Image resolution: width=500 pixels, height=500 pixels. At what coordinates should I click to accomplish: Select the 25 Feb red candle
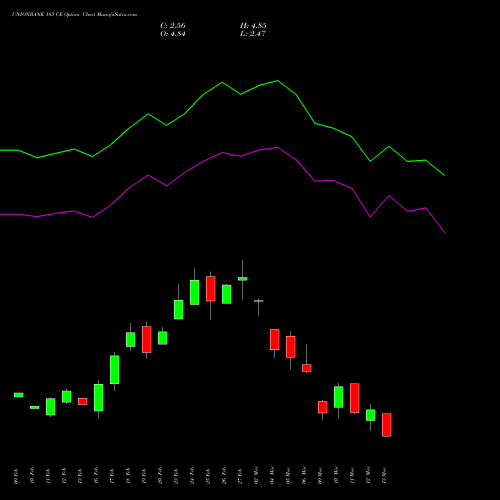[211, 289]
